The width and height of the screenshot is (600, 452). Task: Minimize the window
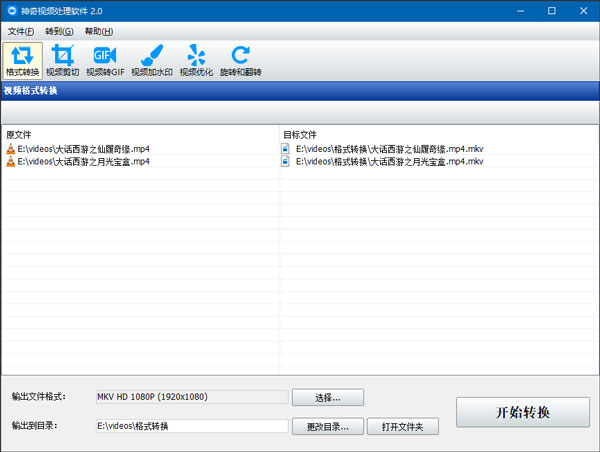520,11
